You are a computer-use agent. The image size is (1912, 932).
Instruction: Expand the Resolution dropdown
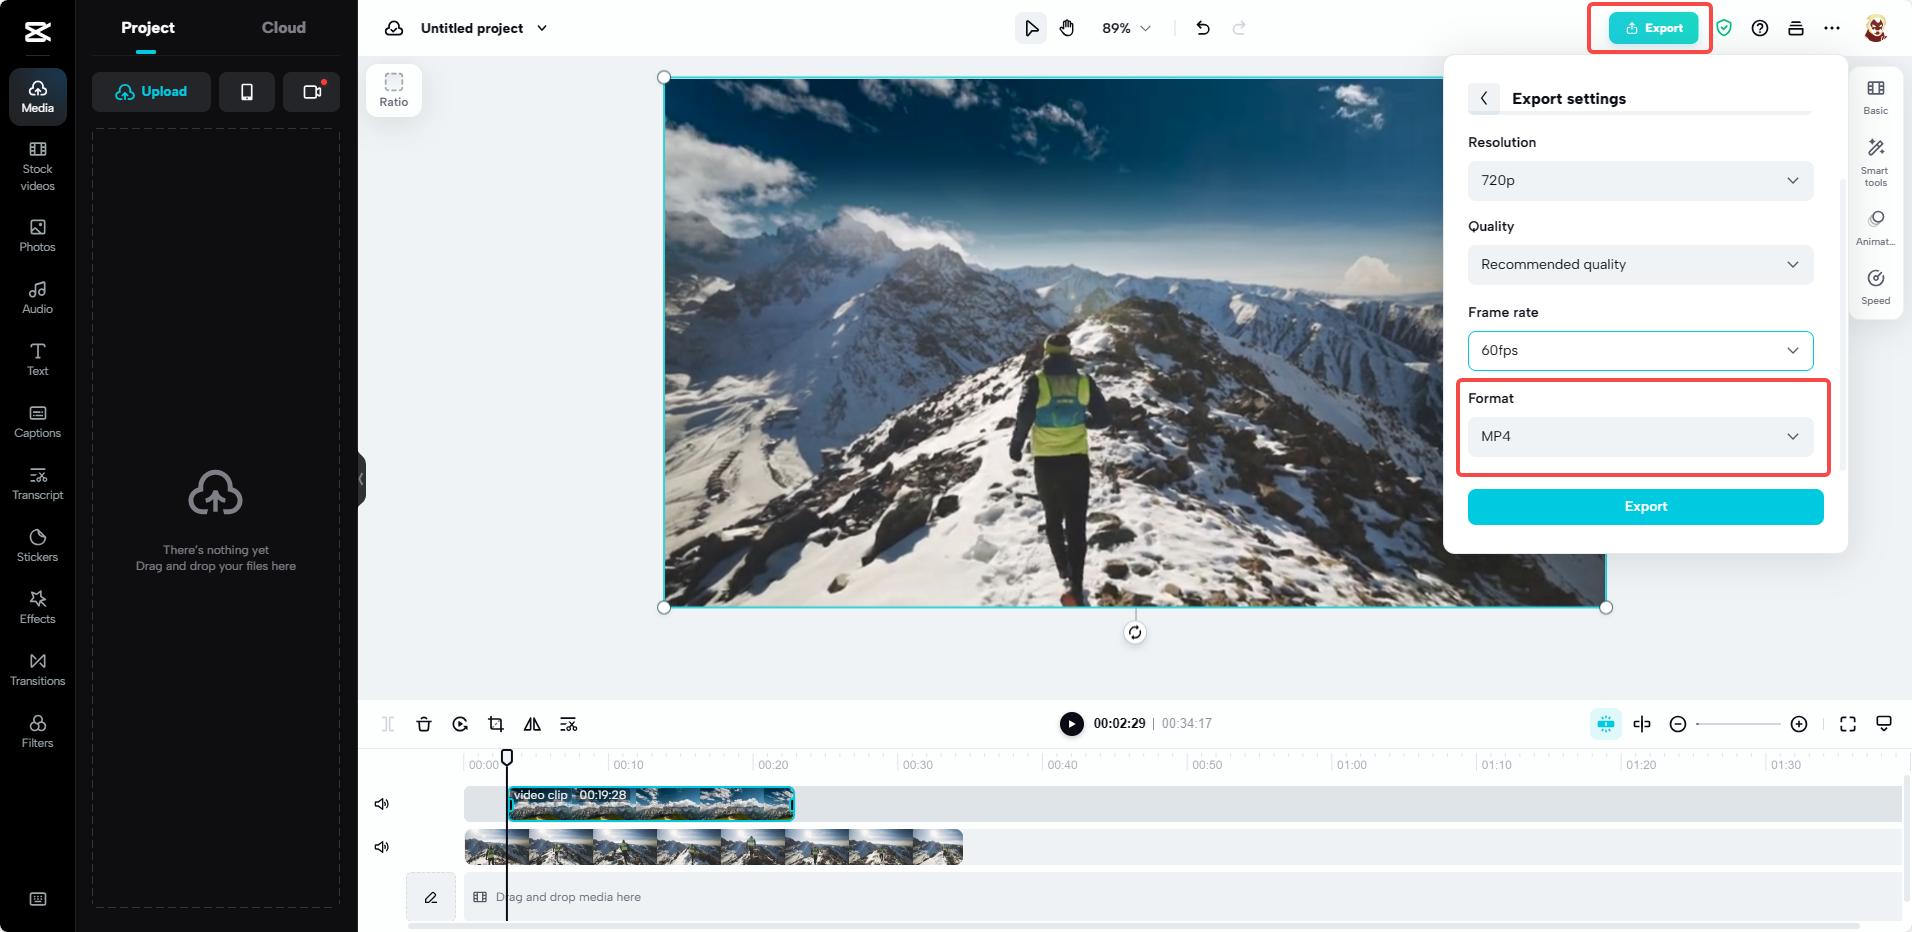(x=1640, y=180)
